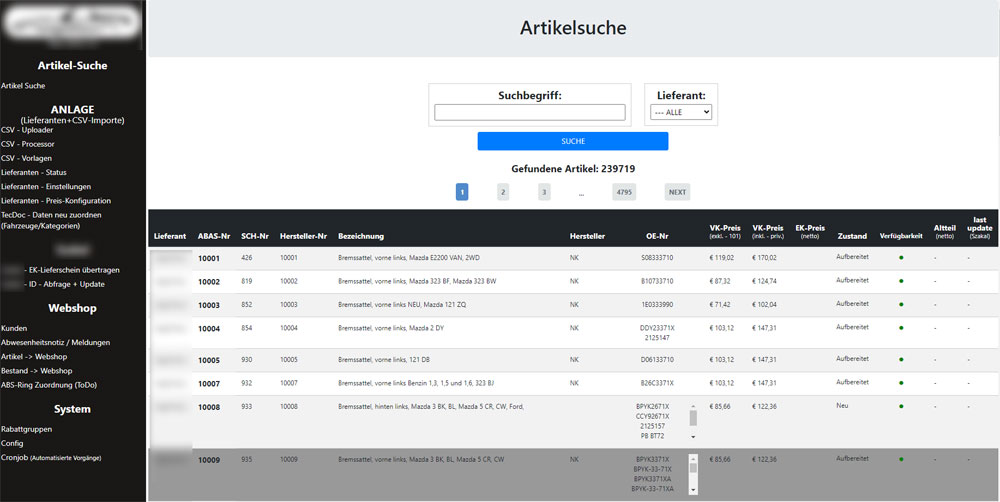Open CSV - Uploader in the sidebar
Screen dimensions: 1000x502
pyautogui.click(x=28, y=130)
